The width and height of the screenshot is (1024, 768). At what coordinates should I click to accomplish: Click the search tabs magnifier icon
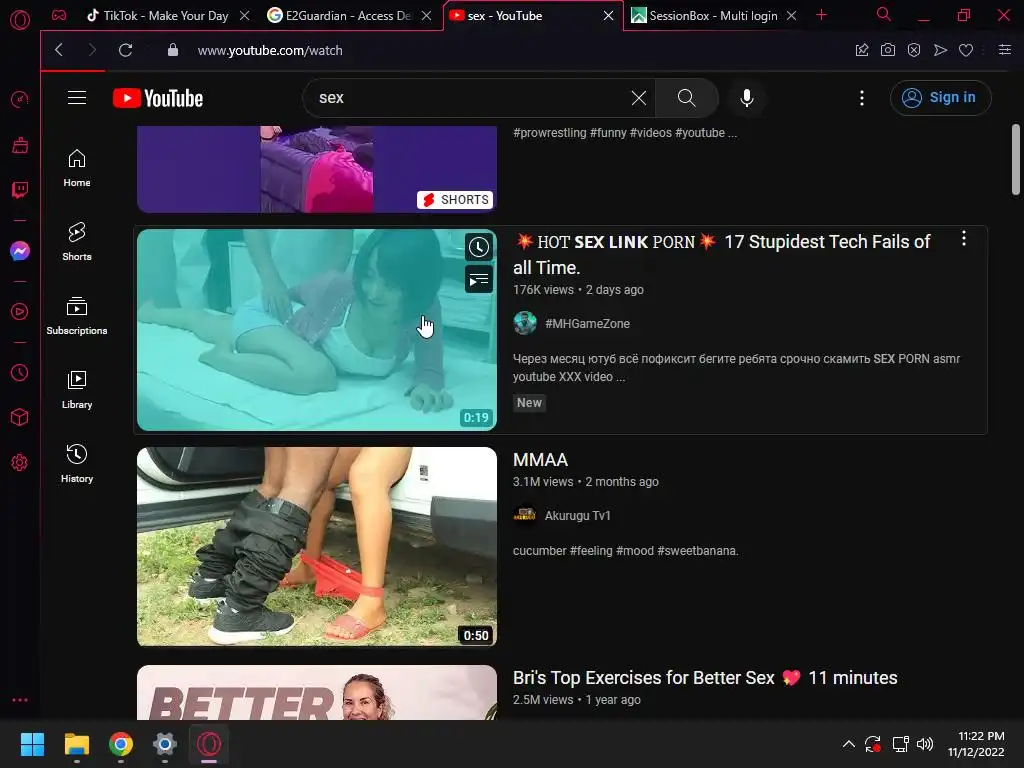pos(884,14)
